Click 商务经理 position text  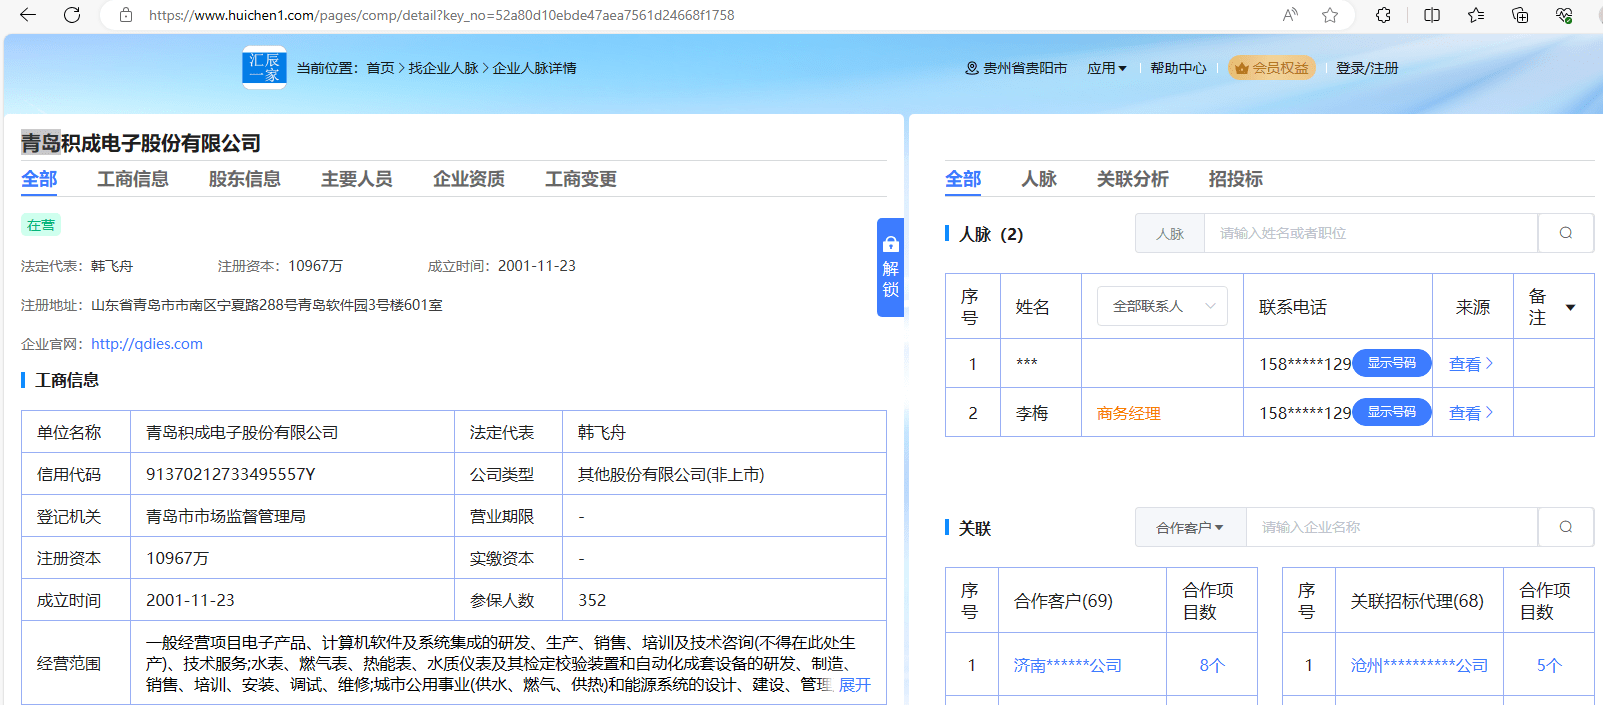(1128, 413)
